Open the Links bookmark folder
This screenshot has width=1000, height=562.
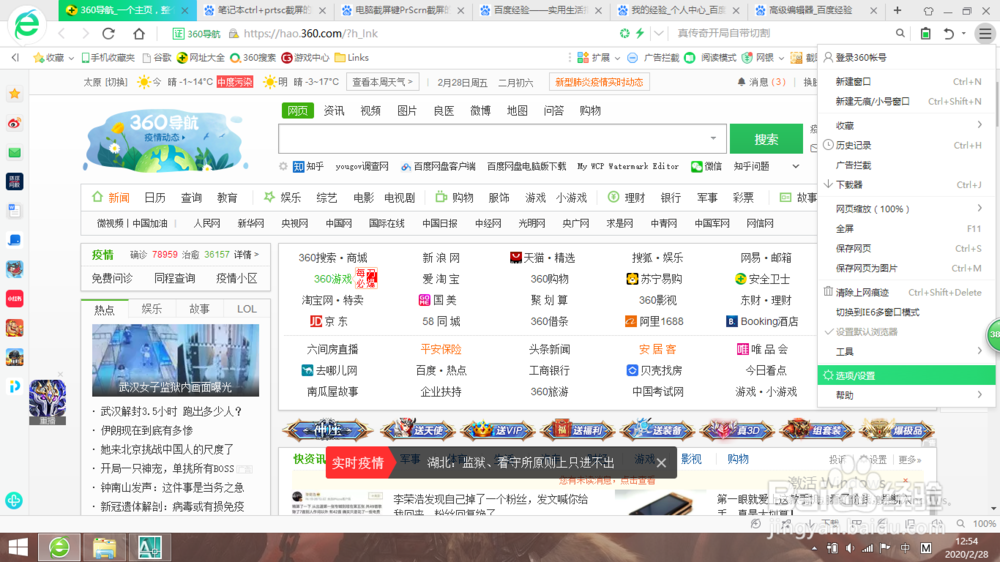tap(351, 57)
